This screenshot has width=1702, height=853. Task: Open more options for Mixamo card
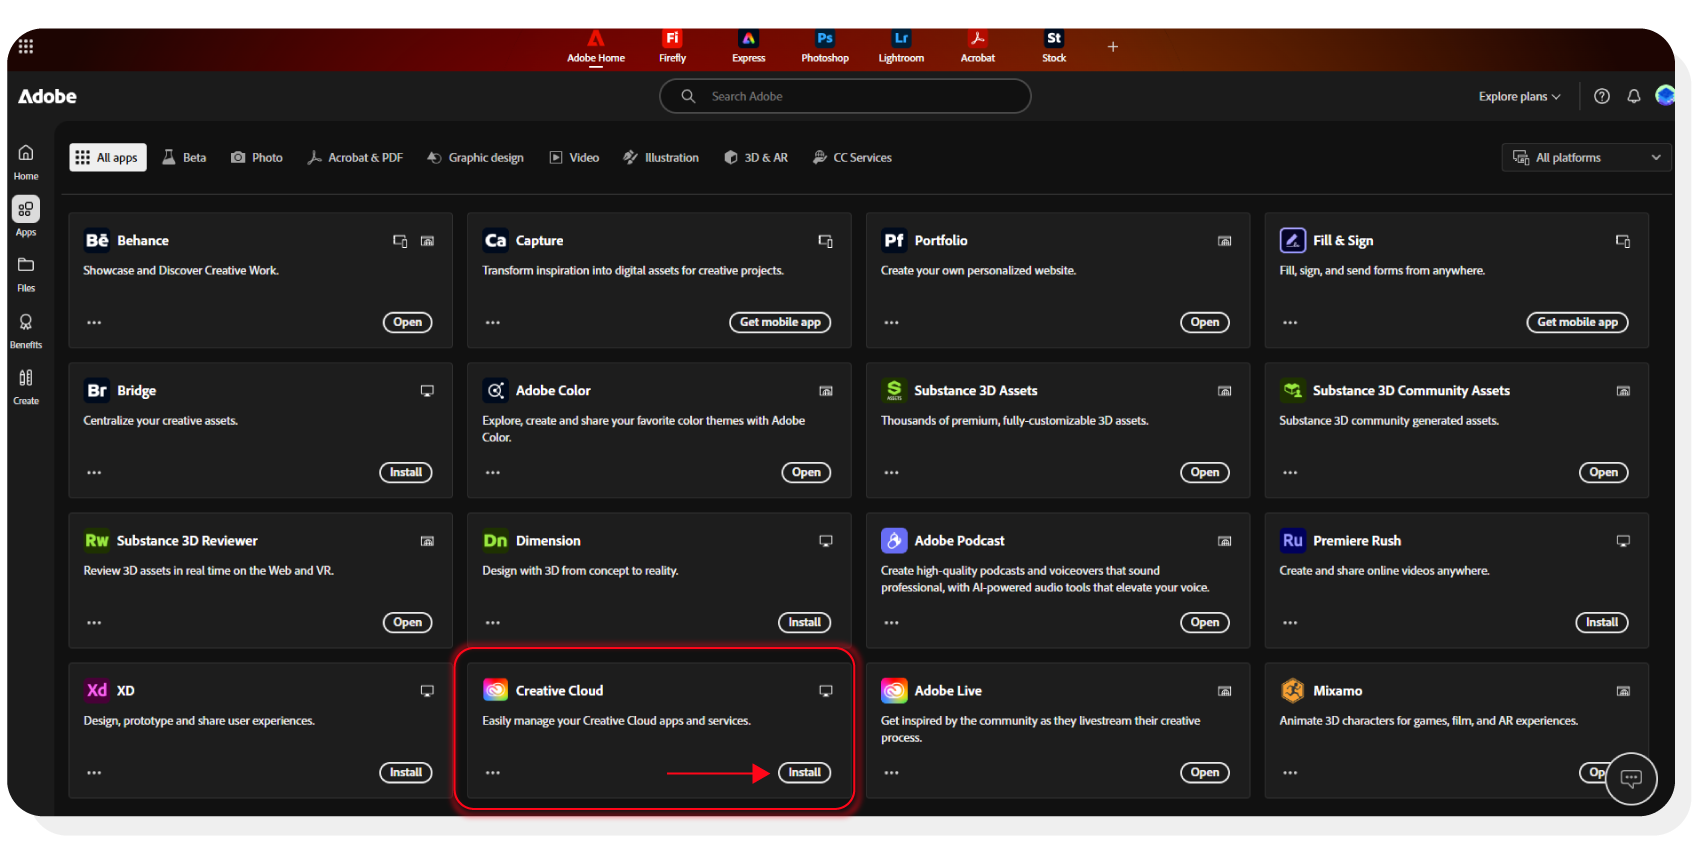tap(1290, 773)
